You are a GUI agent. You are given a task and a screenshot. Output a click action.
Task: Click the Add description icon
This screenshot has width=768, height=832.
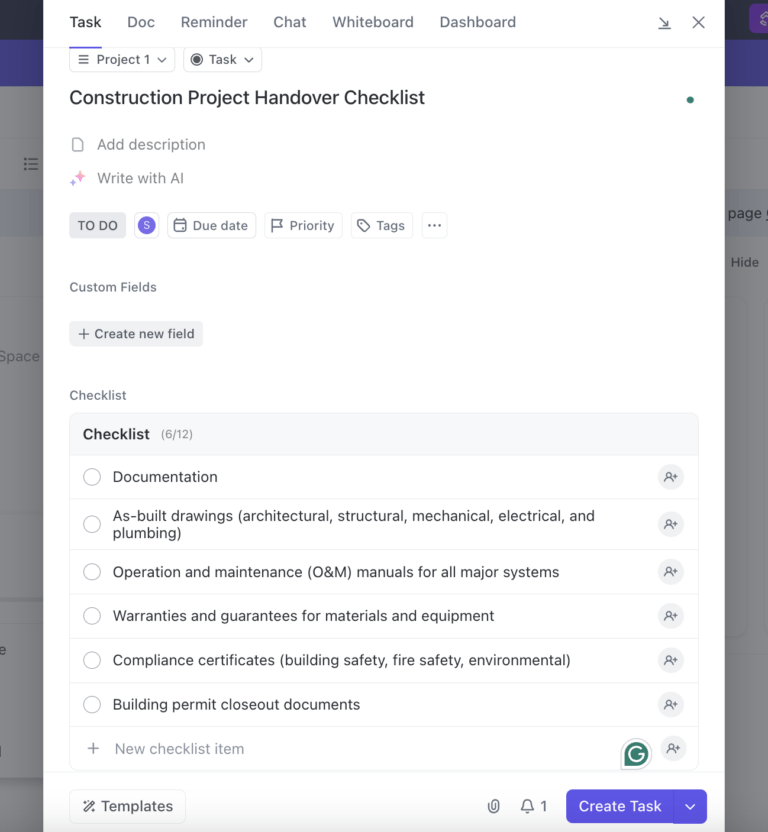click(78, 144)
